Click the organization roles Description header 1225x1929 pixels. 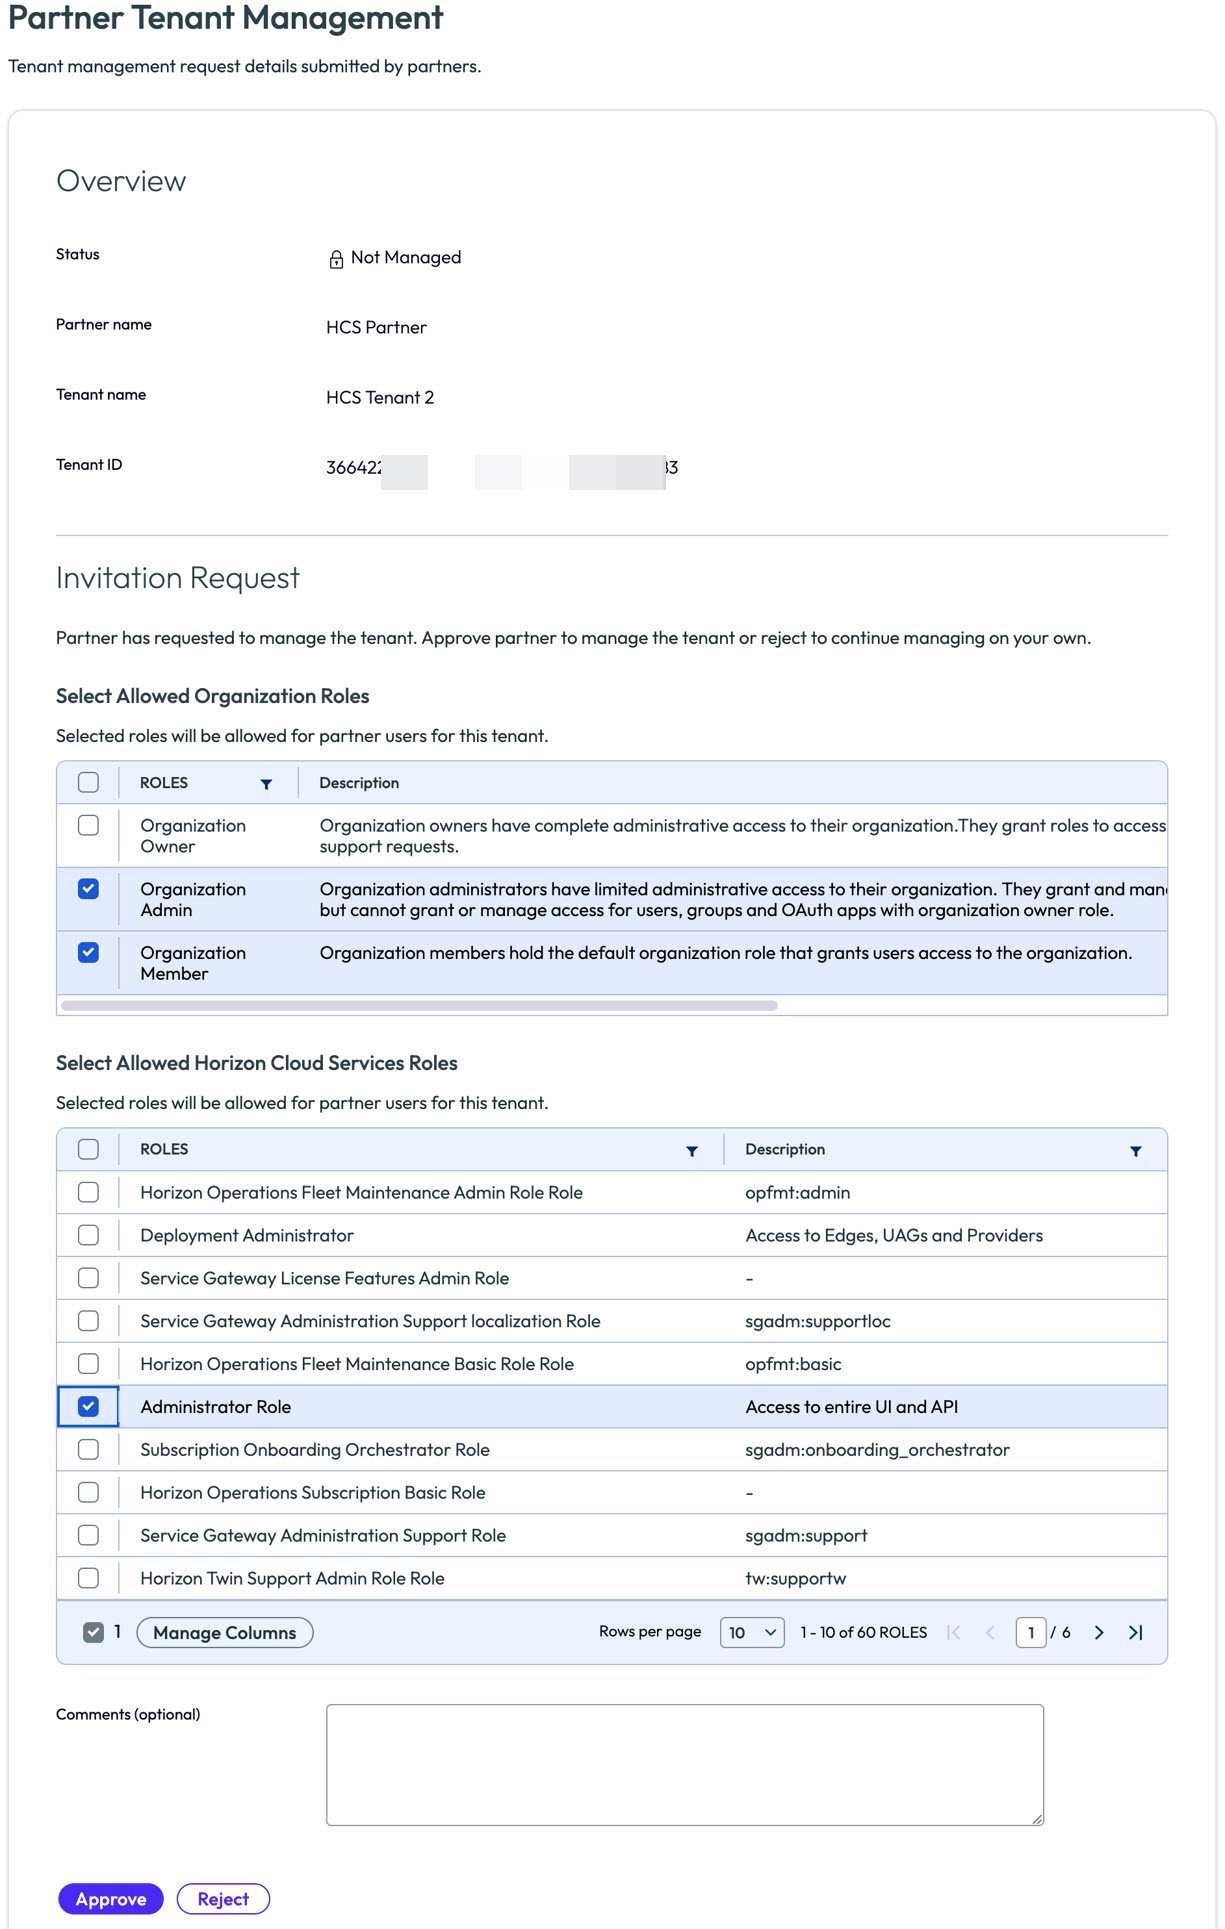(x=359, y=783)
